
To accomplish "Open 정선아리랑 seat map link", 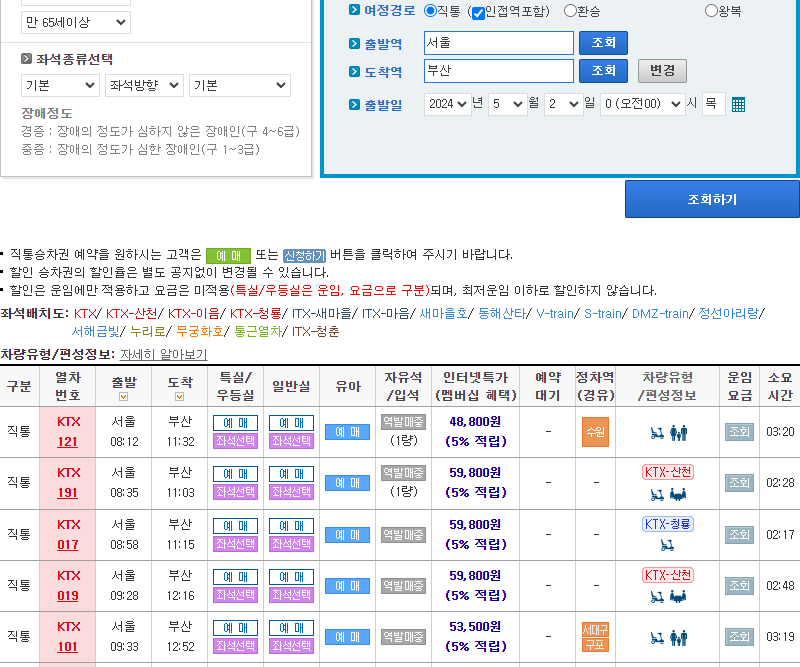I will point(729,313).
